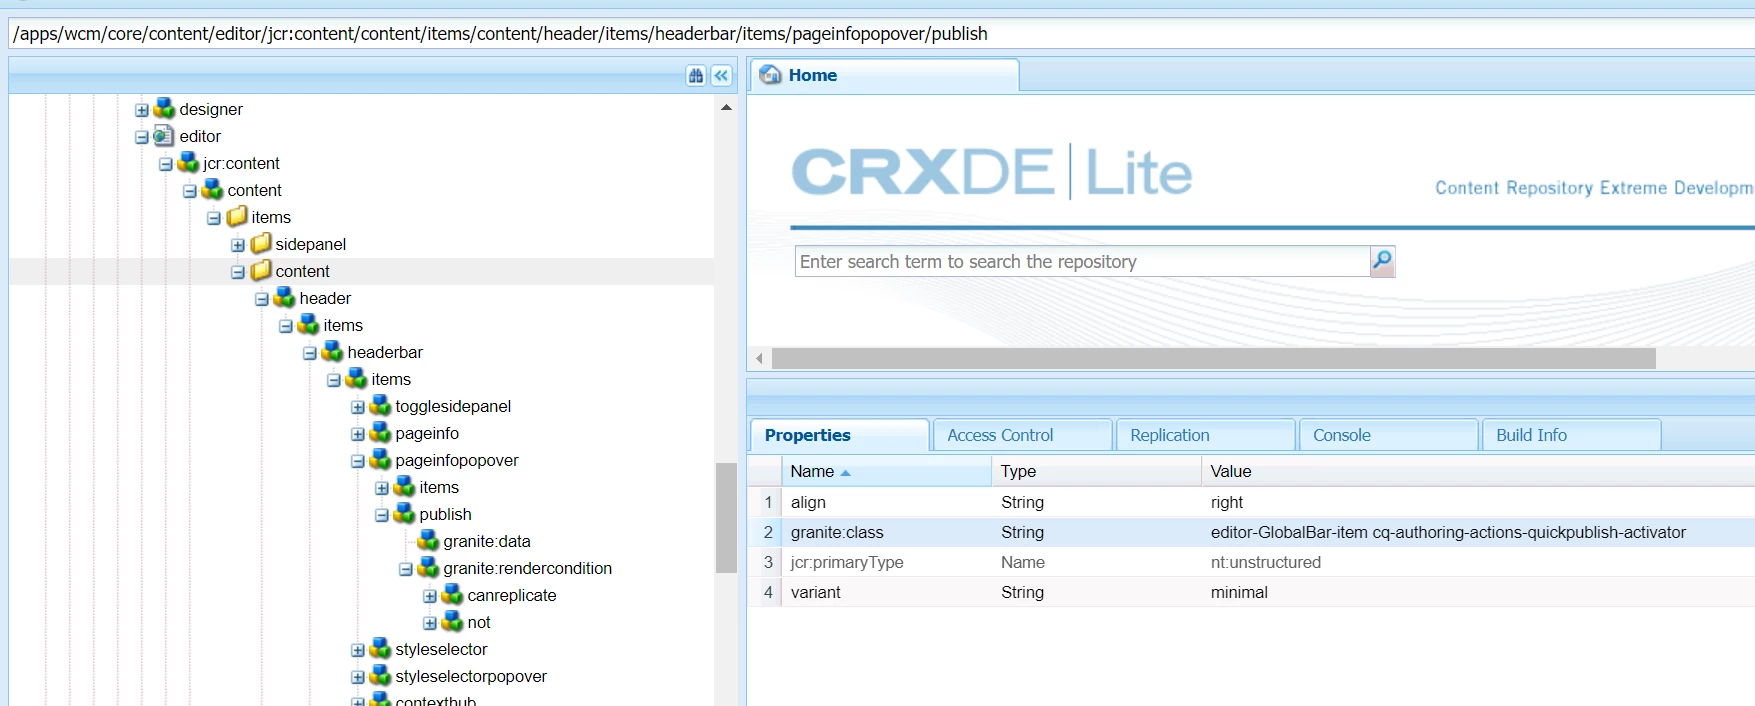1755x706 pixels.
Task: Expand the togglesidepanel node
Action: pos(358,407)
